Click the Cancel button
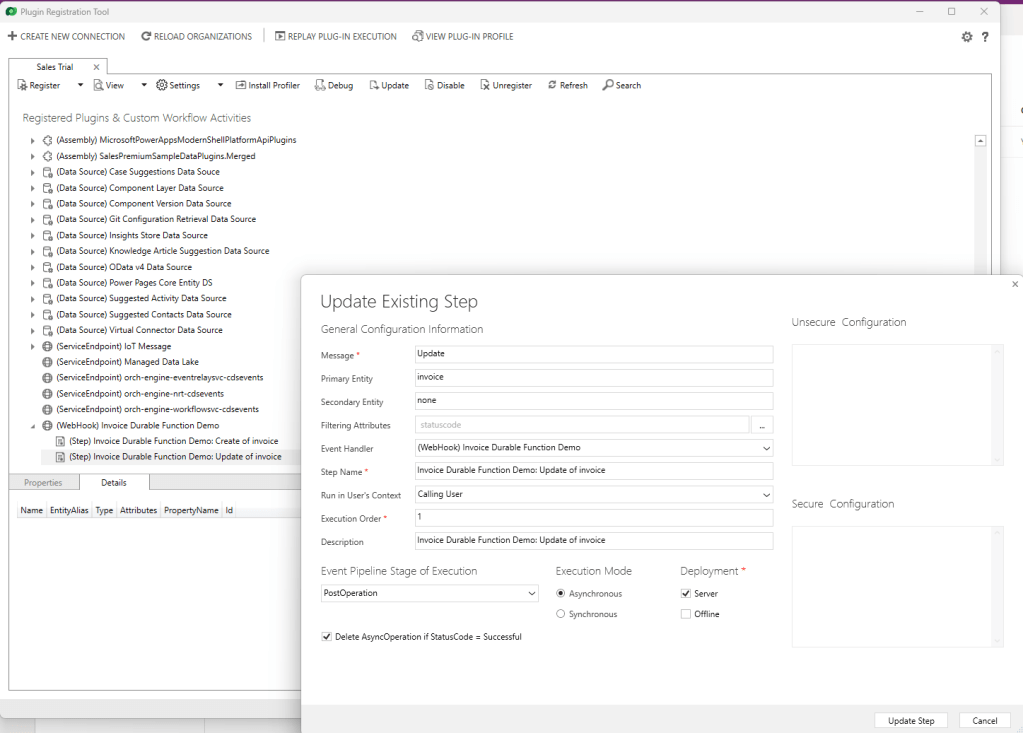Viewport: 1023px width, 733px height. (x=985, y=721)
